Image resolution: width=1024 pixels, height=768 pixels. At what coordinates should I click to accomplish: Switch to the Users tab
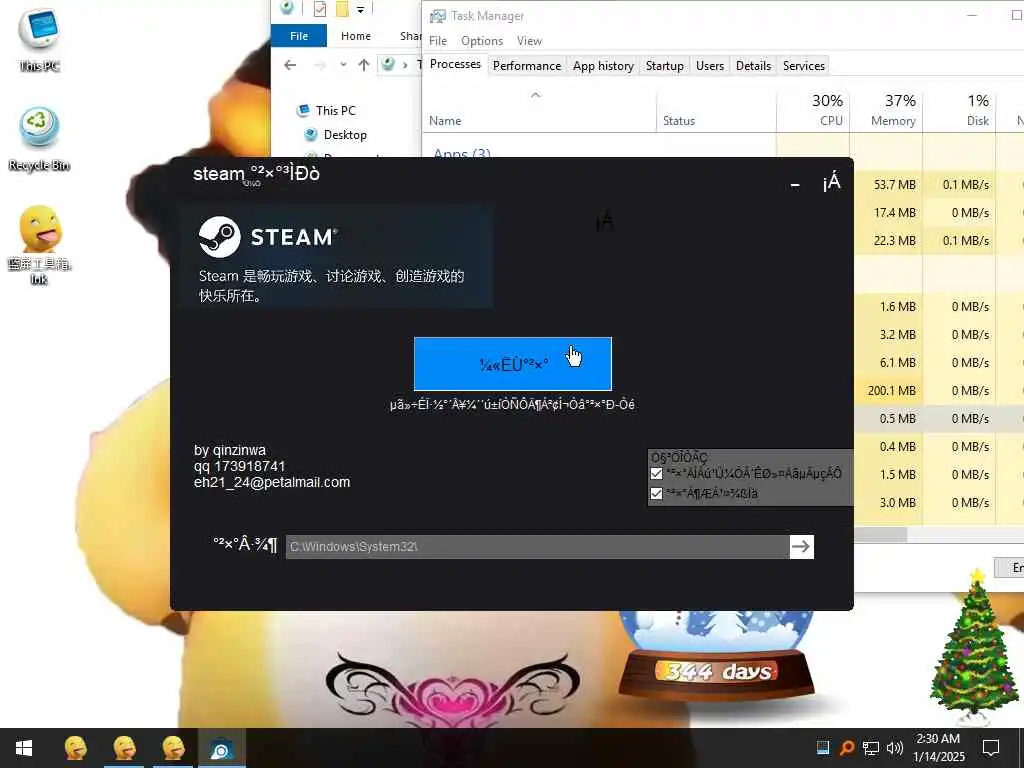(709, 65)
